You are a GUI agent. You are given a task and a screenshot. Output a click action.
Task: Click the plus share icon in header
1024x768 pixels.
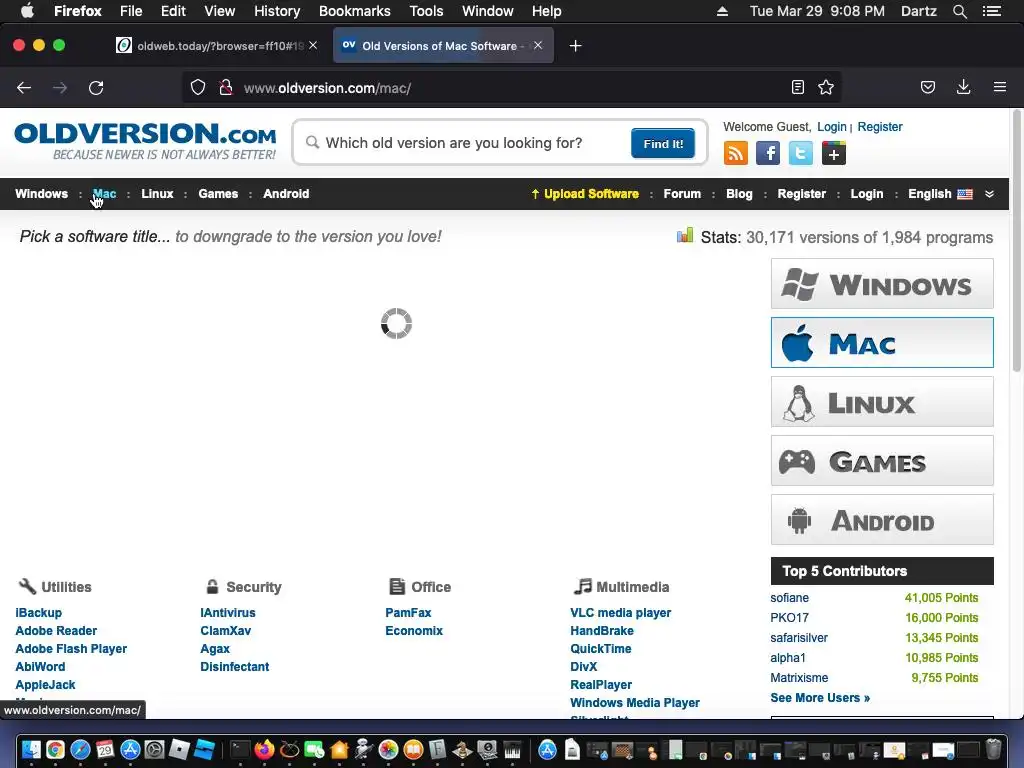[833, 153]
